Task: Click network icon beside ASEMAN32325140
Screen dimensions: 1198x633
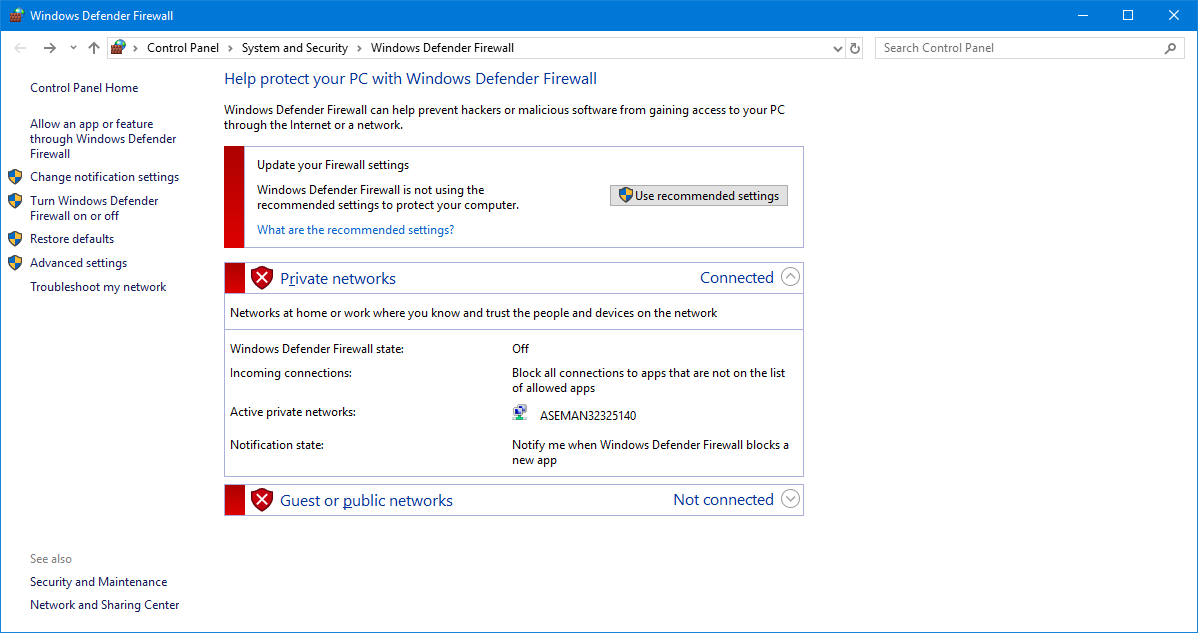Action: point(520,413)
